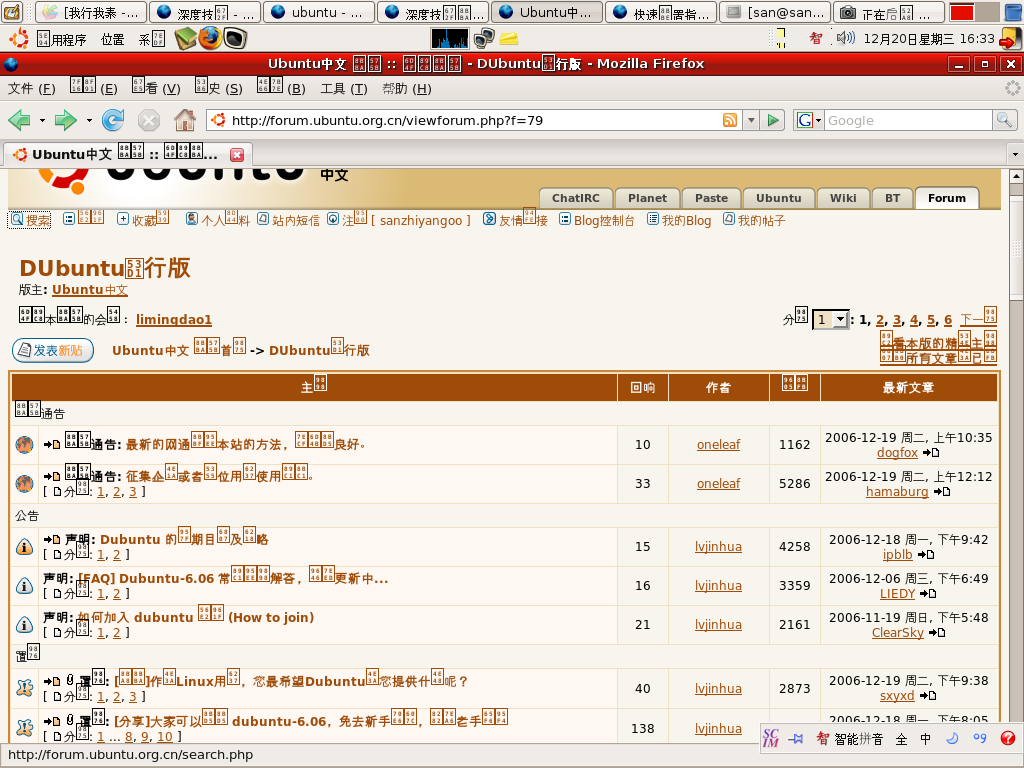Close the Ubuntu forum tab with red X
Image resolution: width=1024 pixels, height=768 pixels.
point(237,155)
